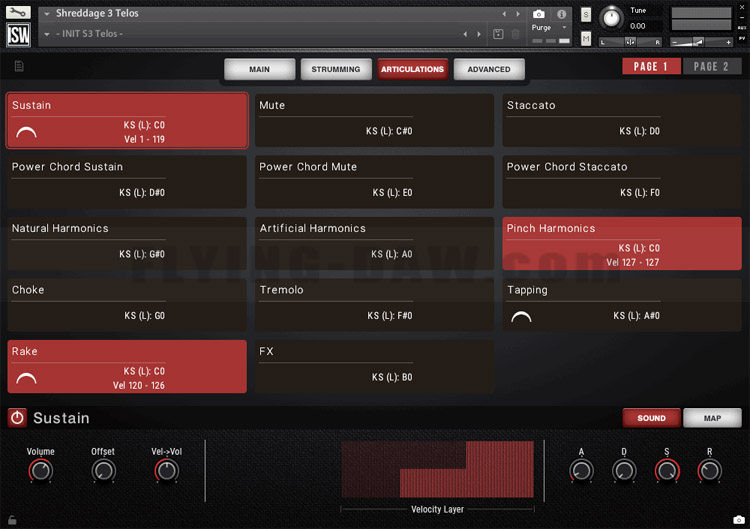Switch to the STRUMMING tab

click(336, 69)
